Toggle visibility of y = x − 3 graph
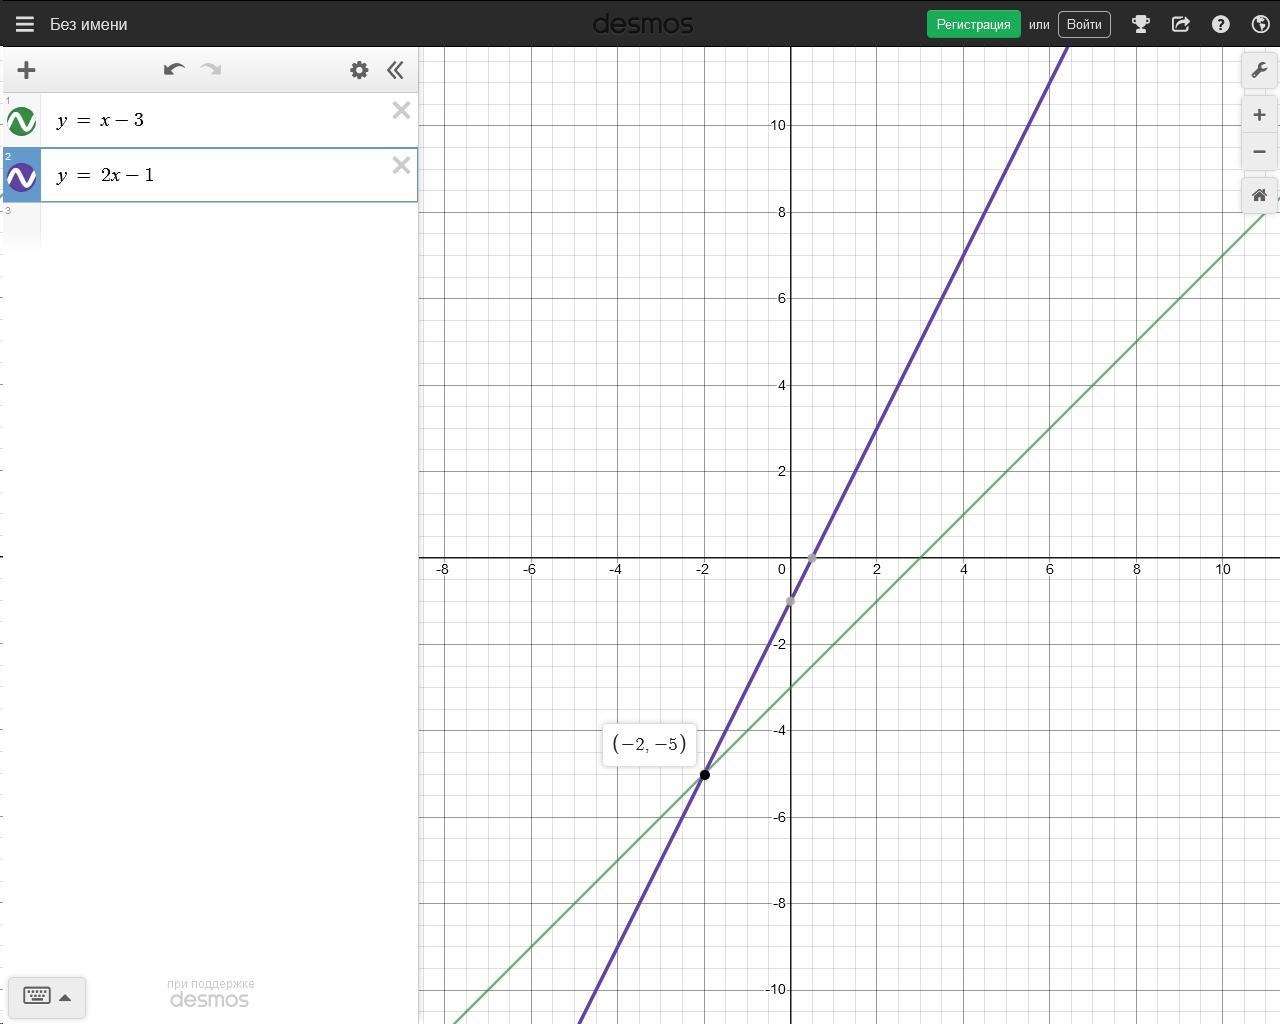This screenshot has height=1024, width=1288. 21,121
